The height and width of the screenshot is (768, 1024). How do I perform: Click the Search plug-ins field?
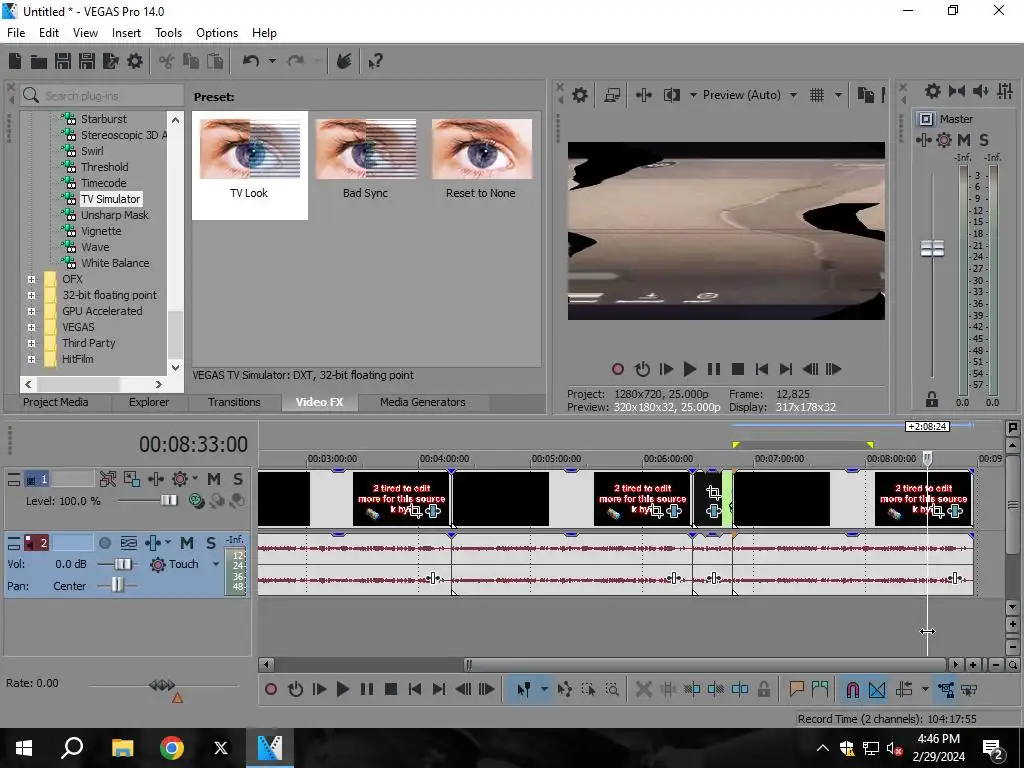tap(103, 96)
